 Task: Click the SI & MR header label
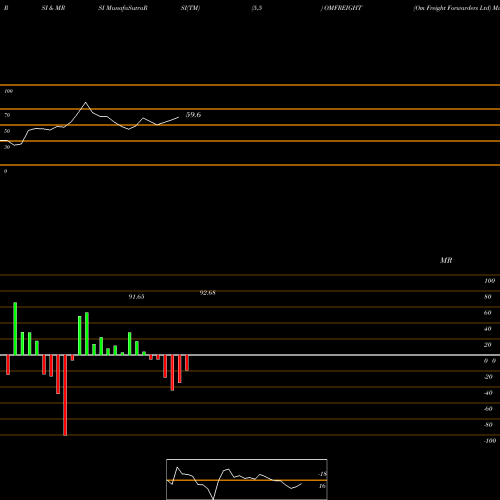point(53,8)
